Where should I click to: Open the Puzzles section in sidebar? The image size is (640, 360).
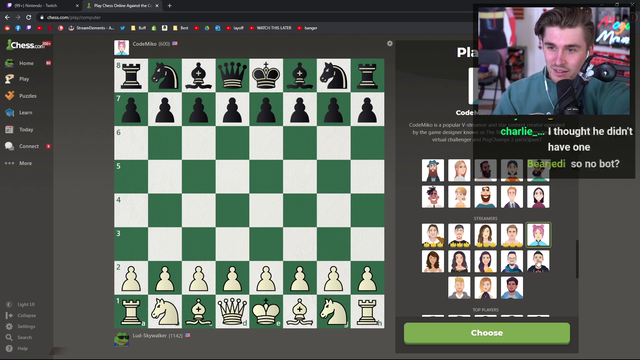(x=28, y=96)
